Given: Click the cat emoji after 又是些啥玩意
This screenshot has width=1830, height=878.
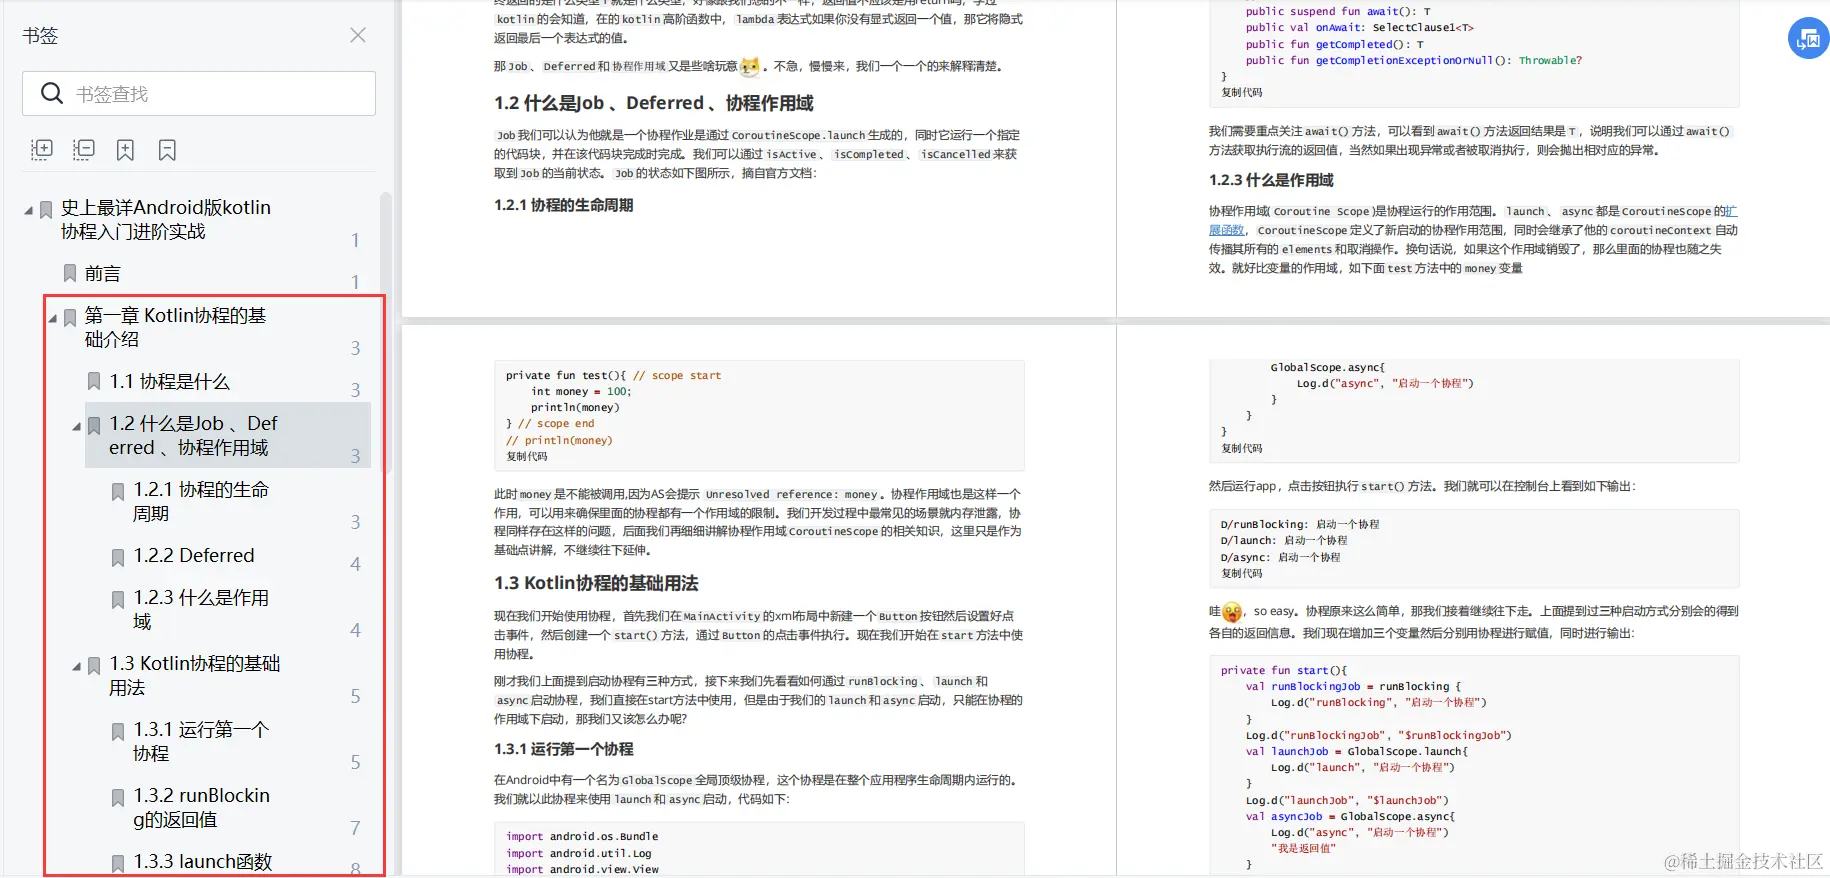Looking at the screenshot, I should pyautogui.click(x=749, y=66).
